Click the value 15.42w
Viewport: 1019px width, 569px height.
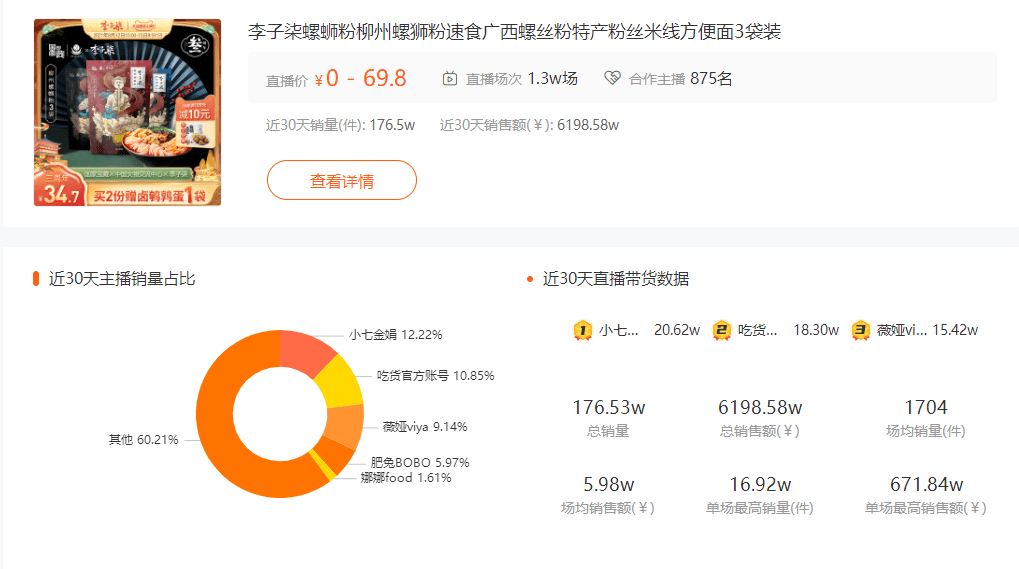(955, 330)
